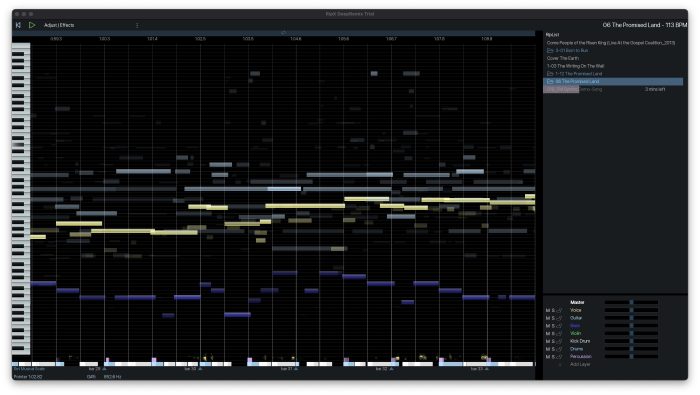Mute the Drums layer

coord(548,349)
